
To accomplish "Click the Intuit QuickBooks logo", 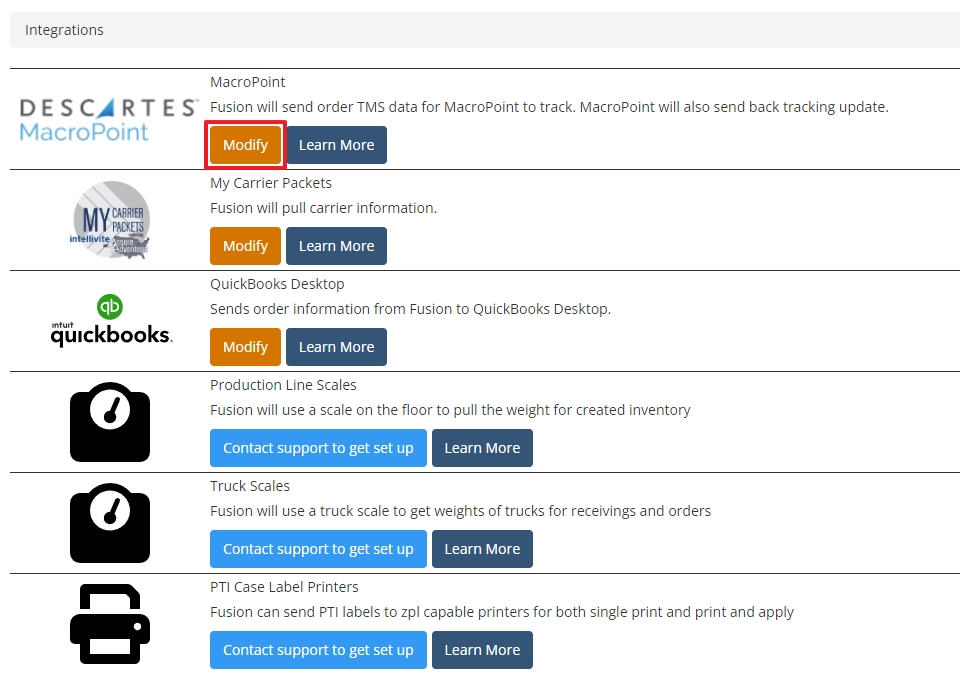I will (110, 321).
